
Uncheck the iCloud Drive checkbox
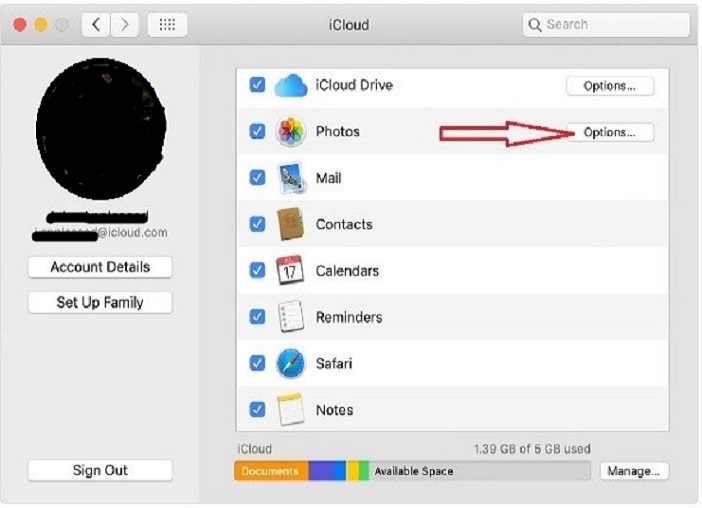coord(257,85)
